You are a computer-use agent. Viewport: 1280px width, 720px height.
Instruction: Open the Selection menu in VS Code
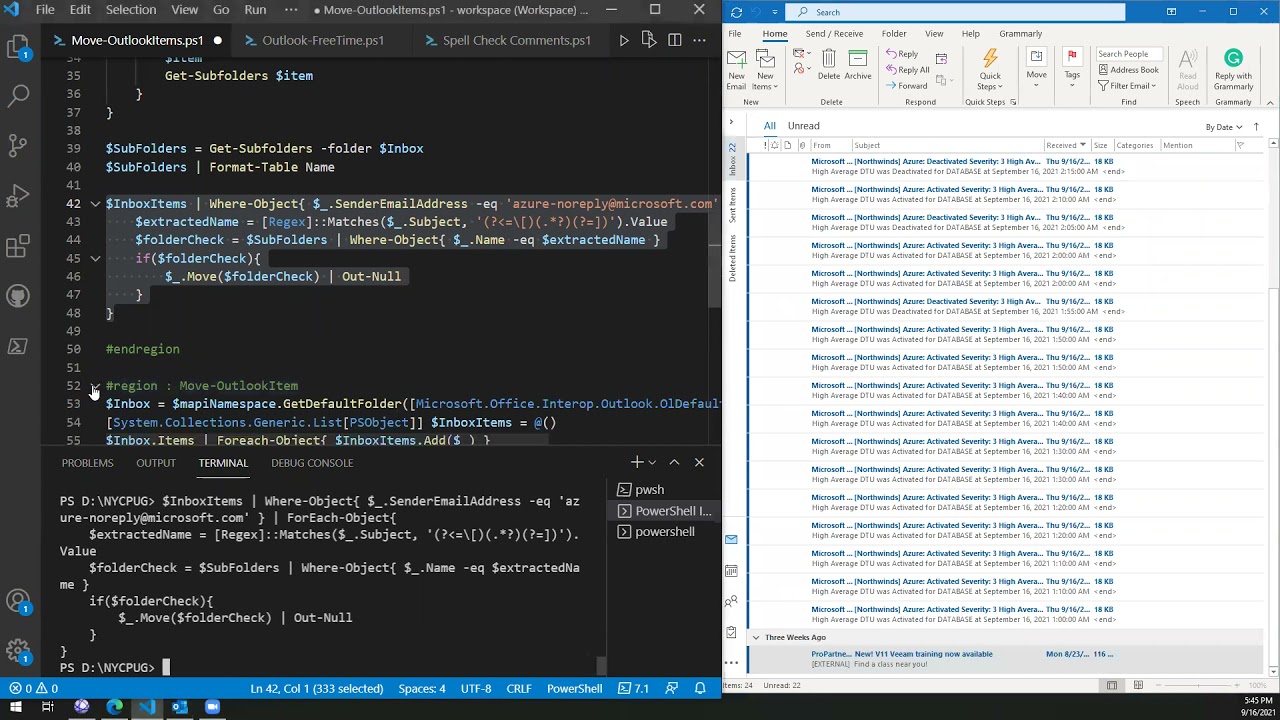tap(131, 10)
